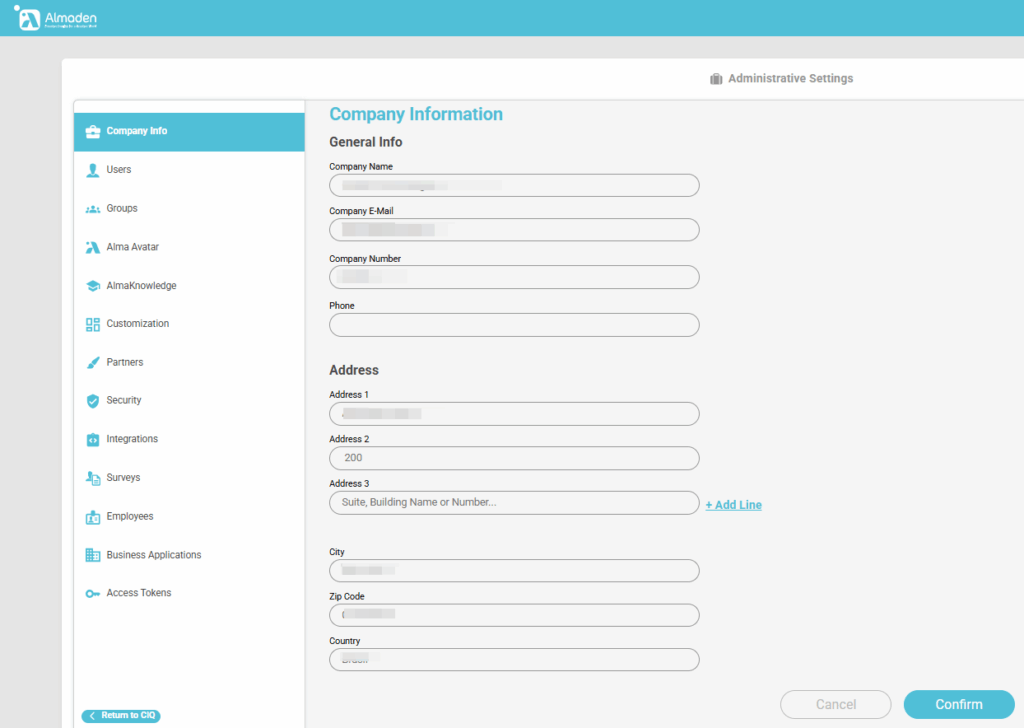The height and width of the screenshot is (728, 1024).
Task: Click the Almaden logo in header
Action: (56, 18)
